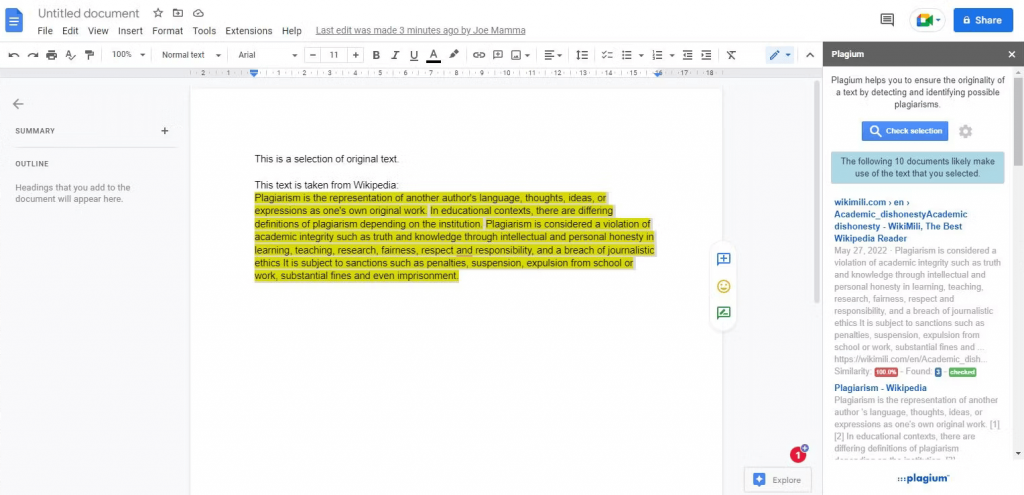Print the document using printer icon
Viewport: 1024px width, 495px height.
coord(51,55)
